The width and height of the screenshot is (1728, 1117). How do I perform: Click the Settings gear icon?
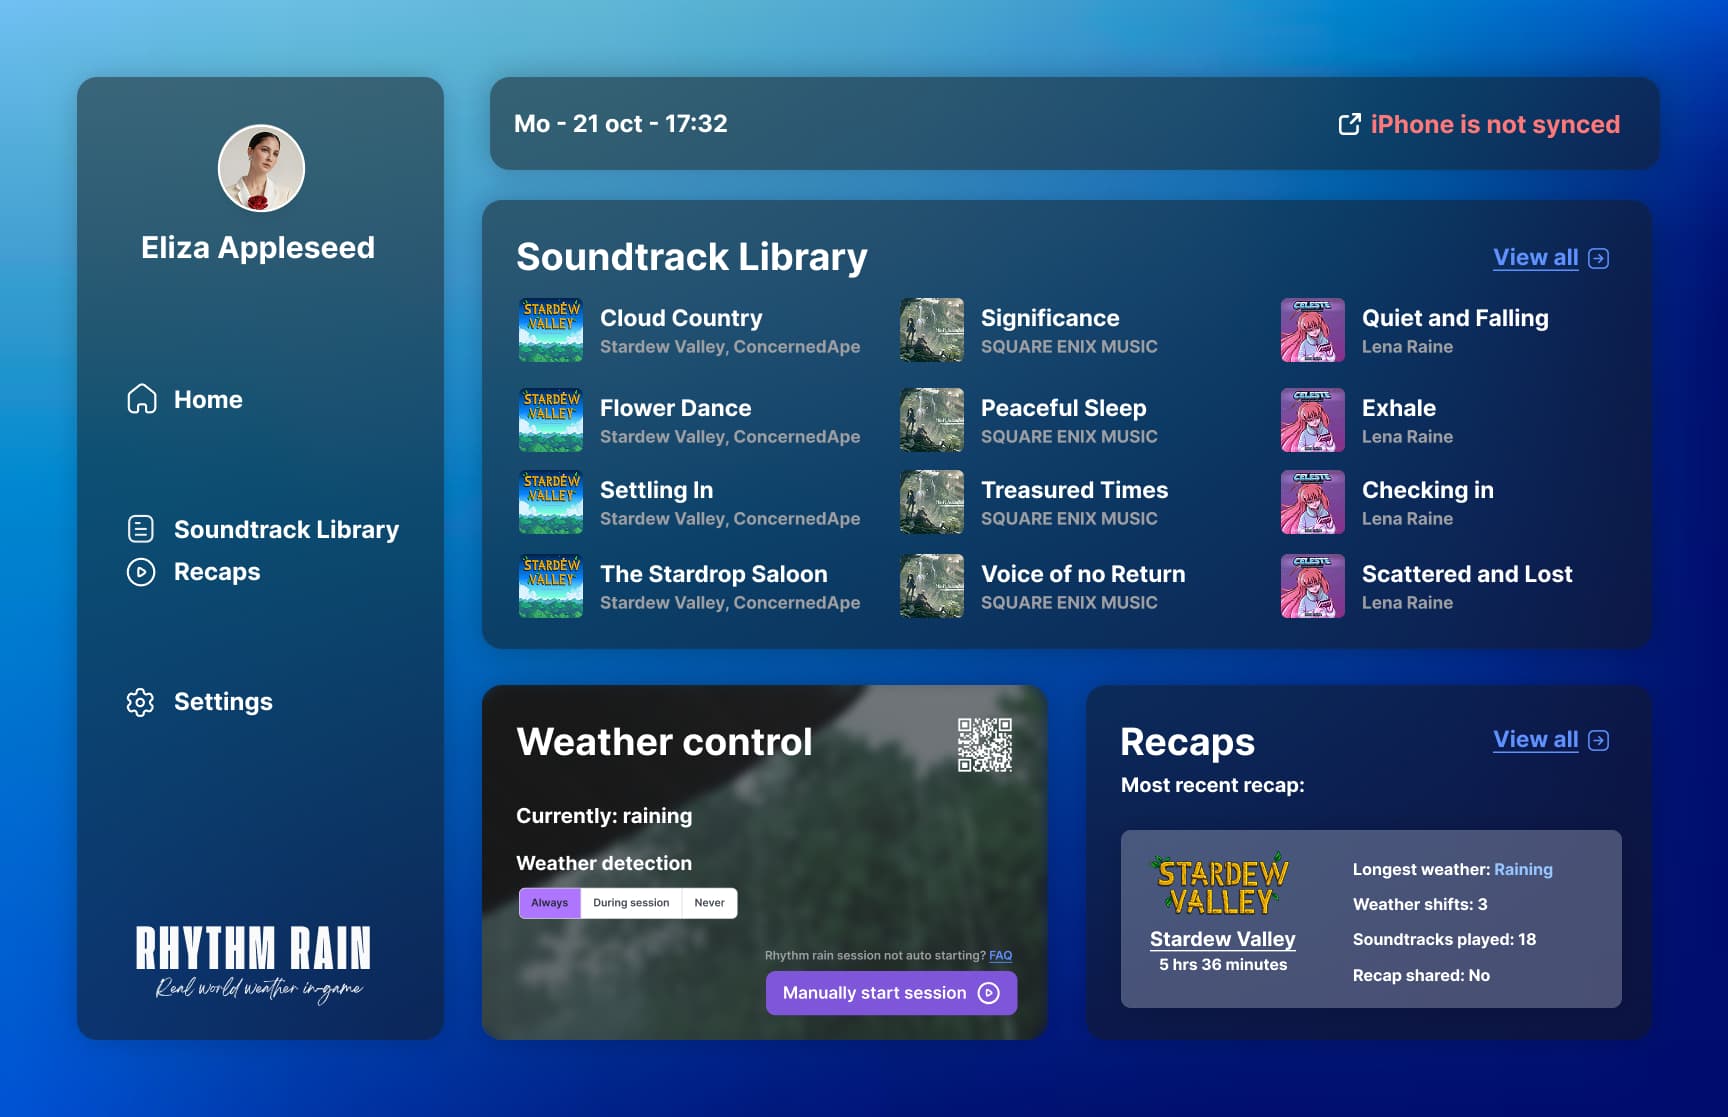141,702
